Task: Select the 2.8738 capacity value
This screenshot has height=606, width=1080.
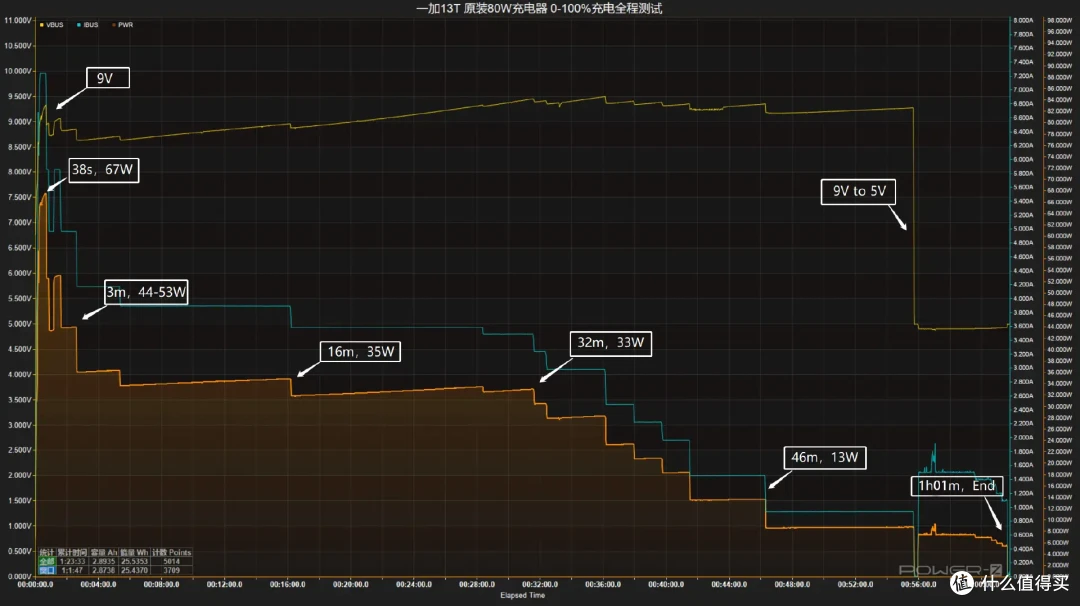Action: point(103,570)
